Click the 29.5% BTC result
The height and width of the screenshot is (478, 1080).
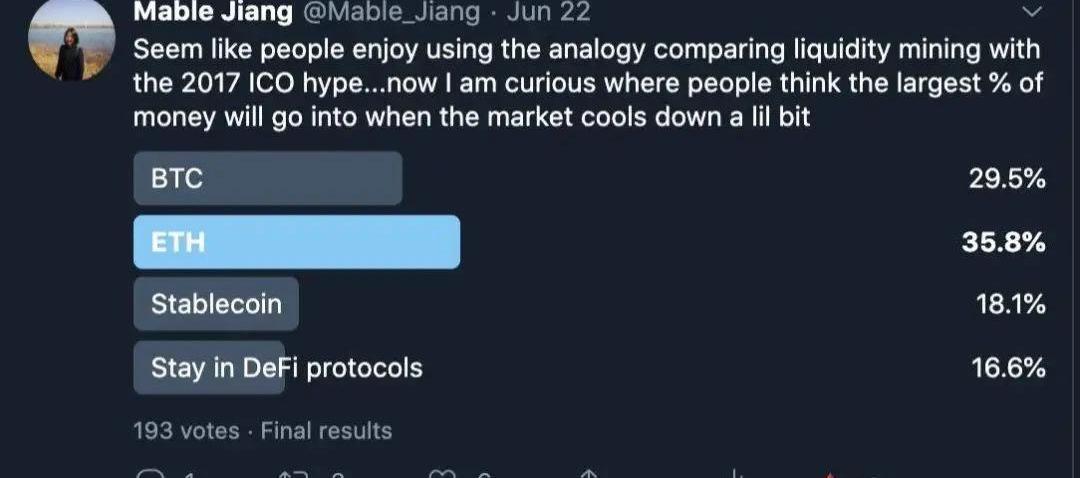pyautogui.click(x=1007, y=179)
